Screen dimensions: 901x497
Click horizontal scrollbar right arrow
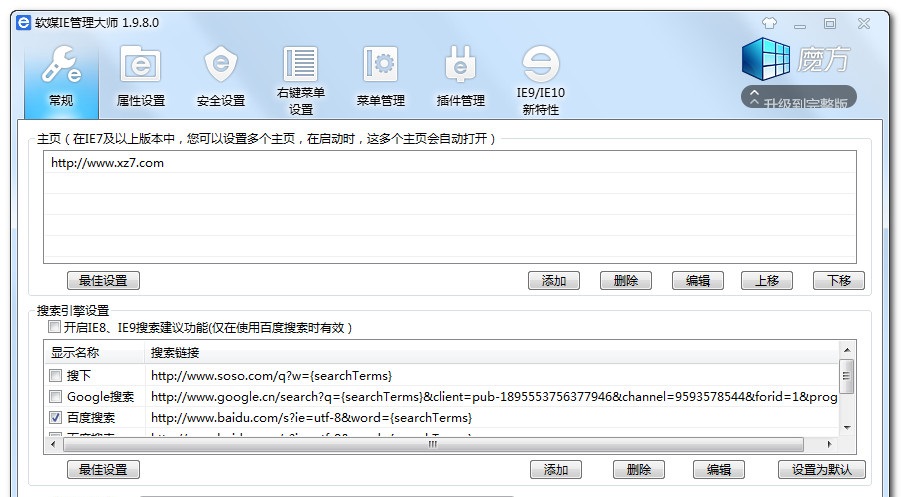coord(829,444)
